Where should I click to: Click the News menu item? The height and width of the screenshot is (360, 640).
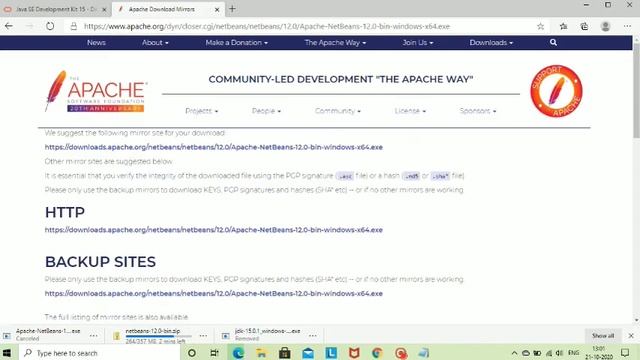[96, 42]
